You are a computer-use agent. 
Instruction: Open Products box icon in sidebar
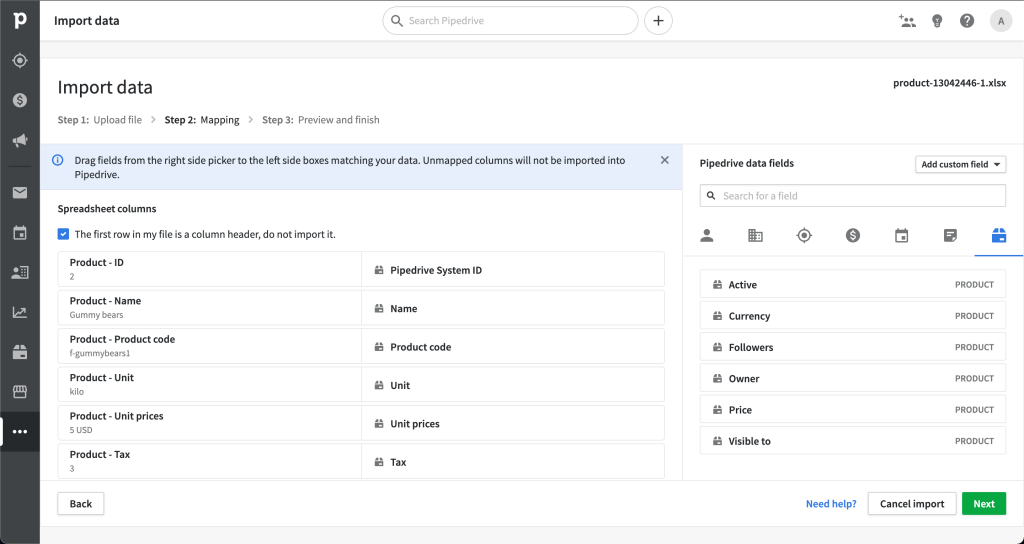coord(20,352)
